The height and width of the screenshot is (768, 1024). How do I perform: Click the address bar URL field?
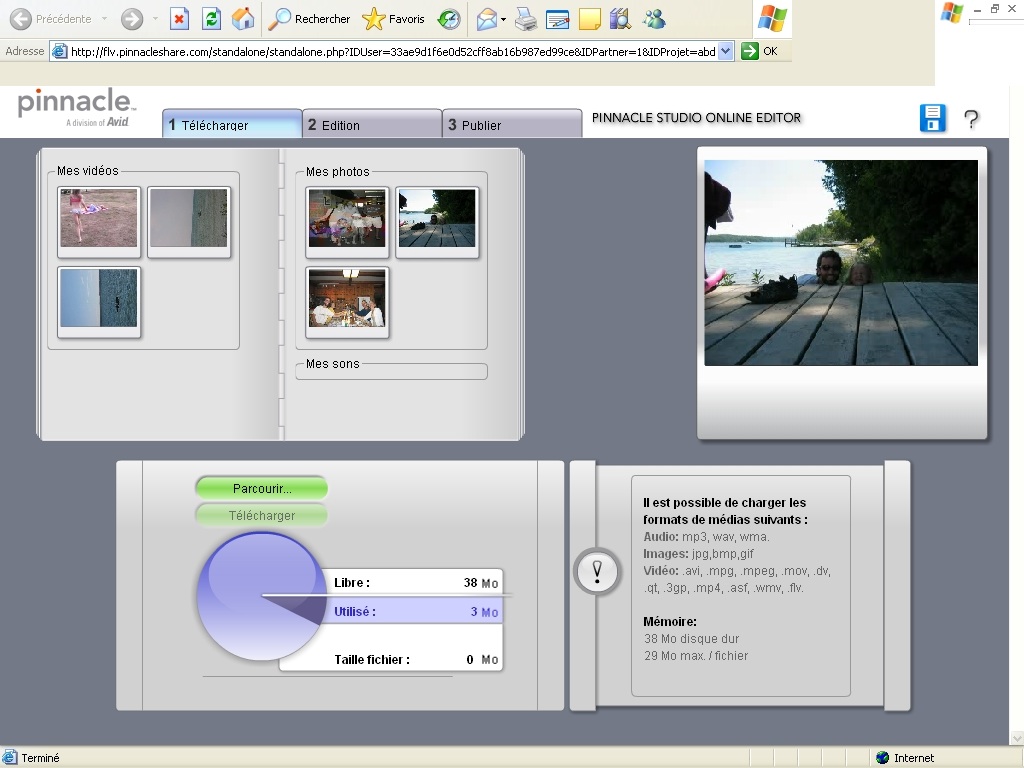coord(390,51)
